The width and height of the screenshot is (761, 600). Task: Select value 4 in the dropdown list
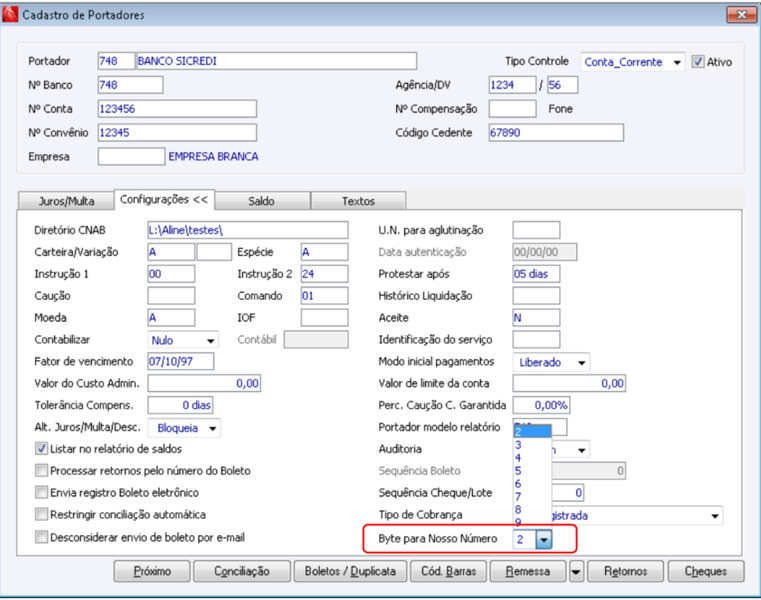(x=532, y=458)
